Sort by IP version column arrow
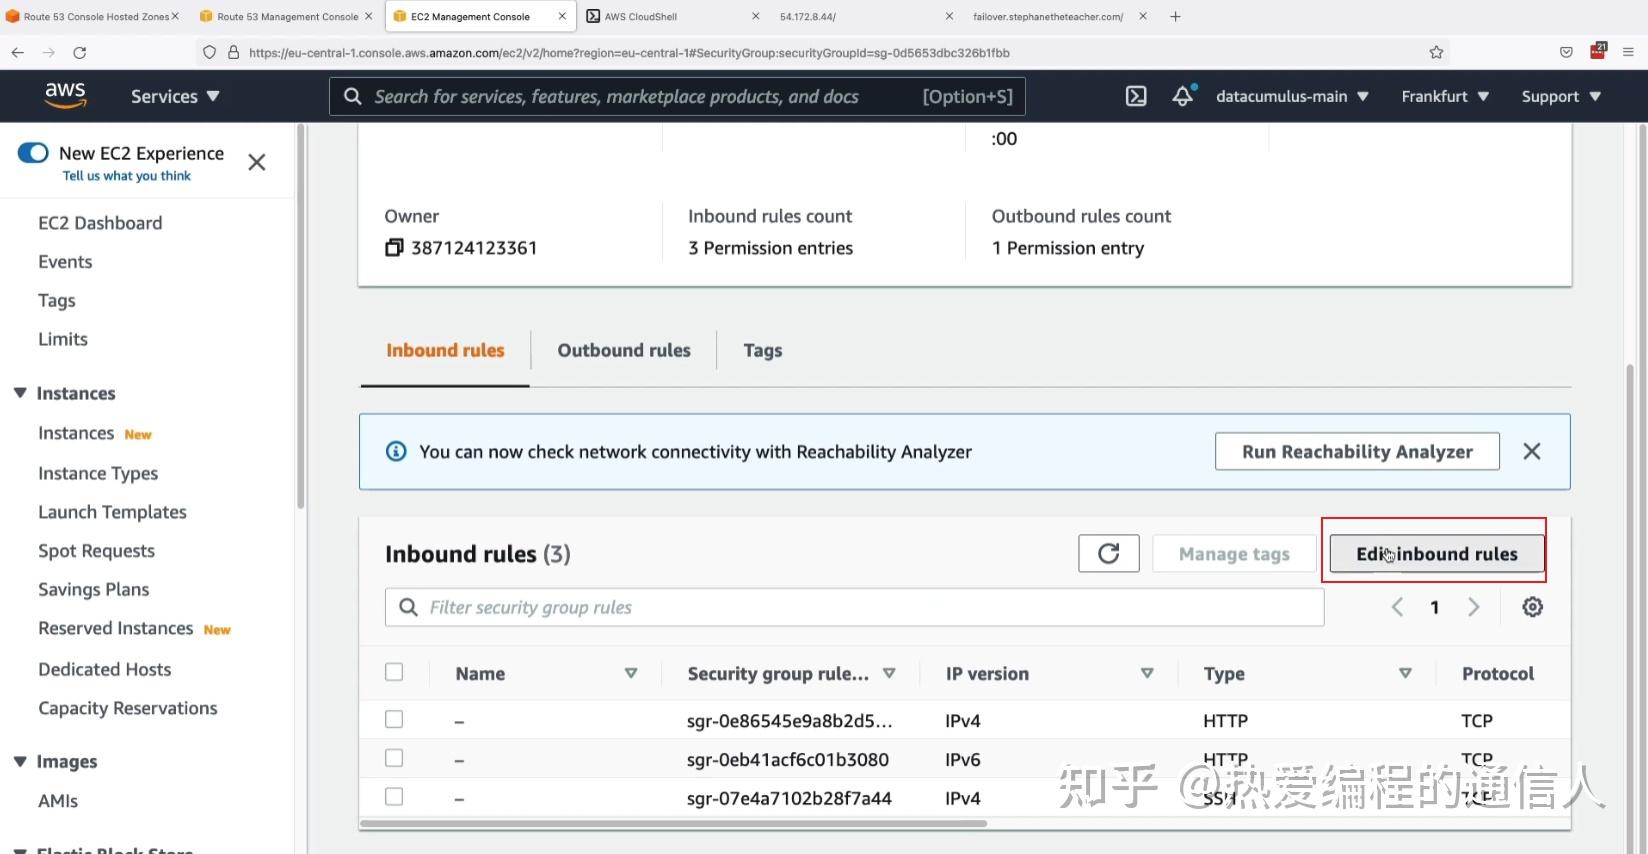Image resolution: width=1648 pixels, height=854 pixels. (x=1147, y=673)
